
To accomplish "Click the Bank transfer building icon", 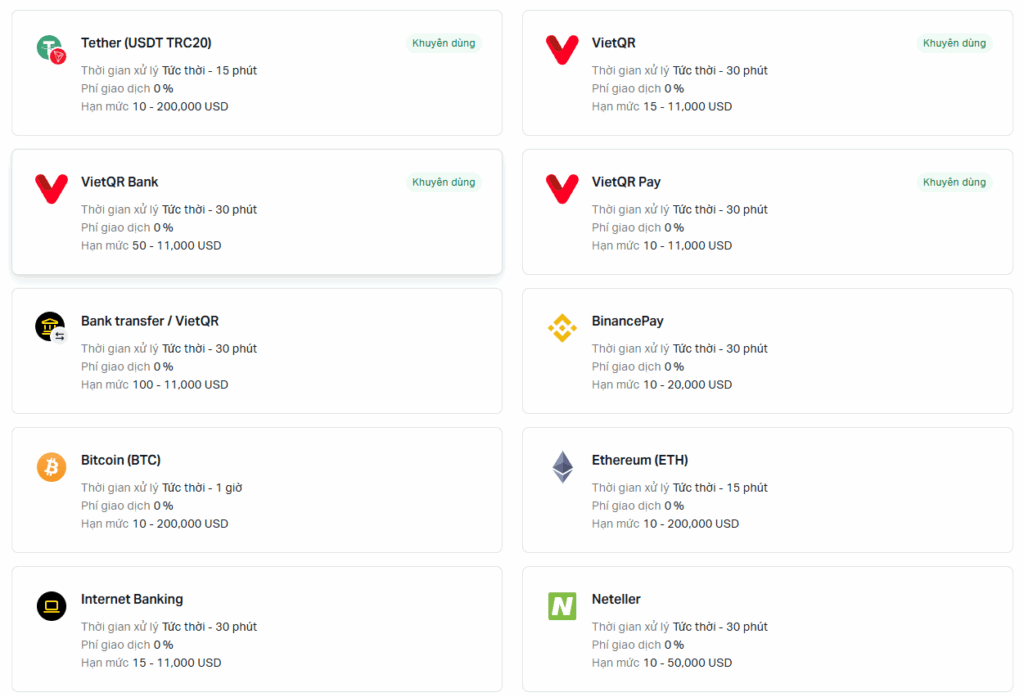I will point(52,328).
